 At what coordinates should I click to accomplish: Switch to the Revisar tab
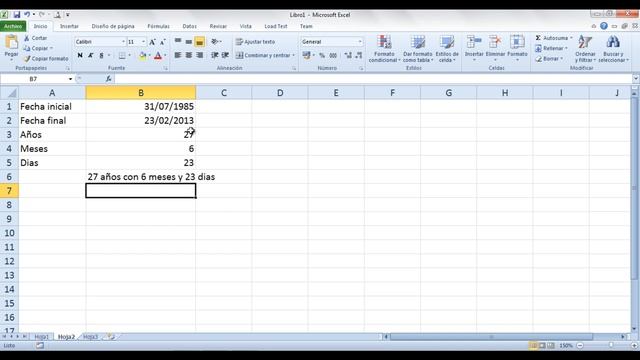(218, 26)
